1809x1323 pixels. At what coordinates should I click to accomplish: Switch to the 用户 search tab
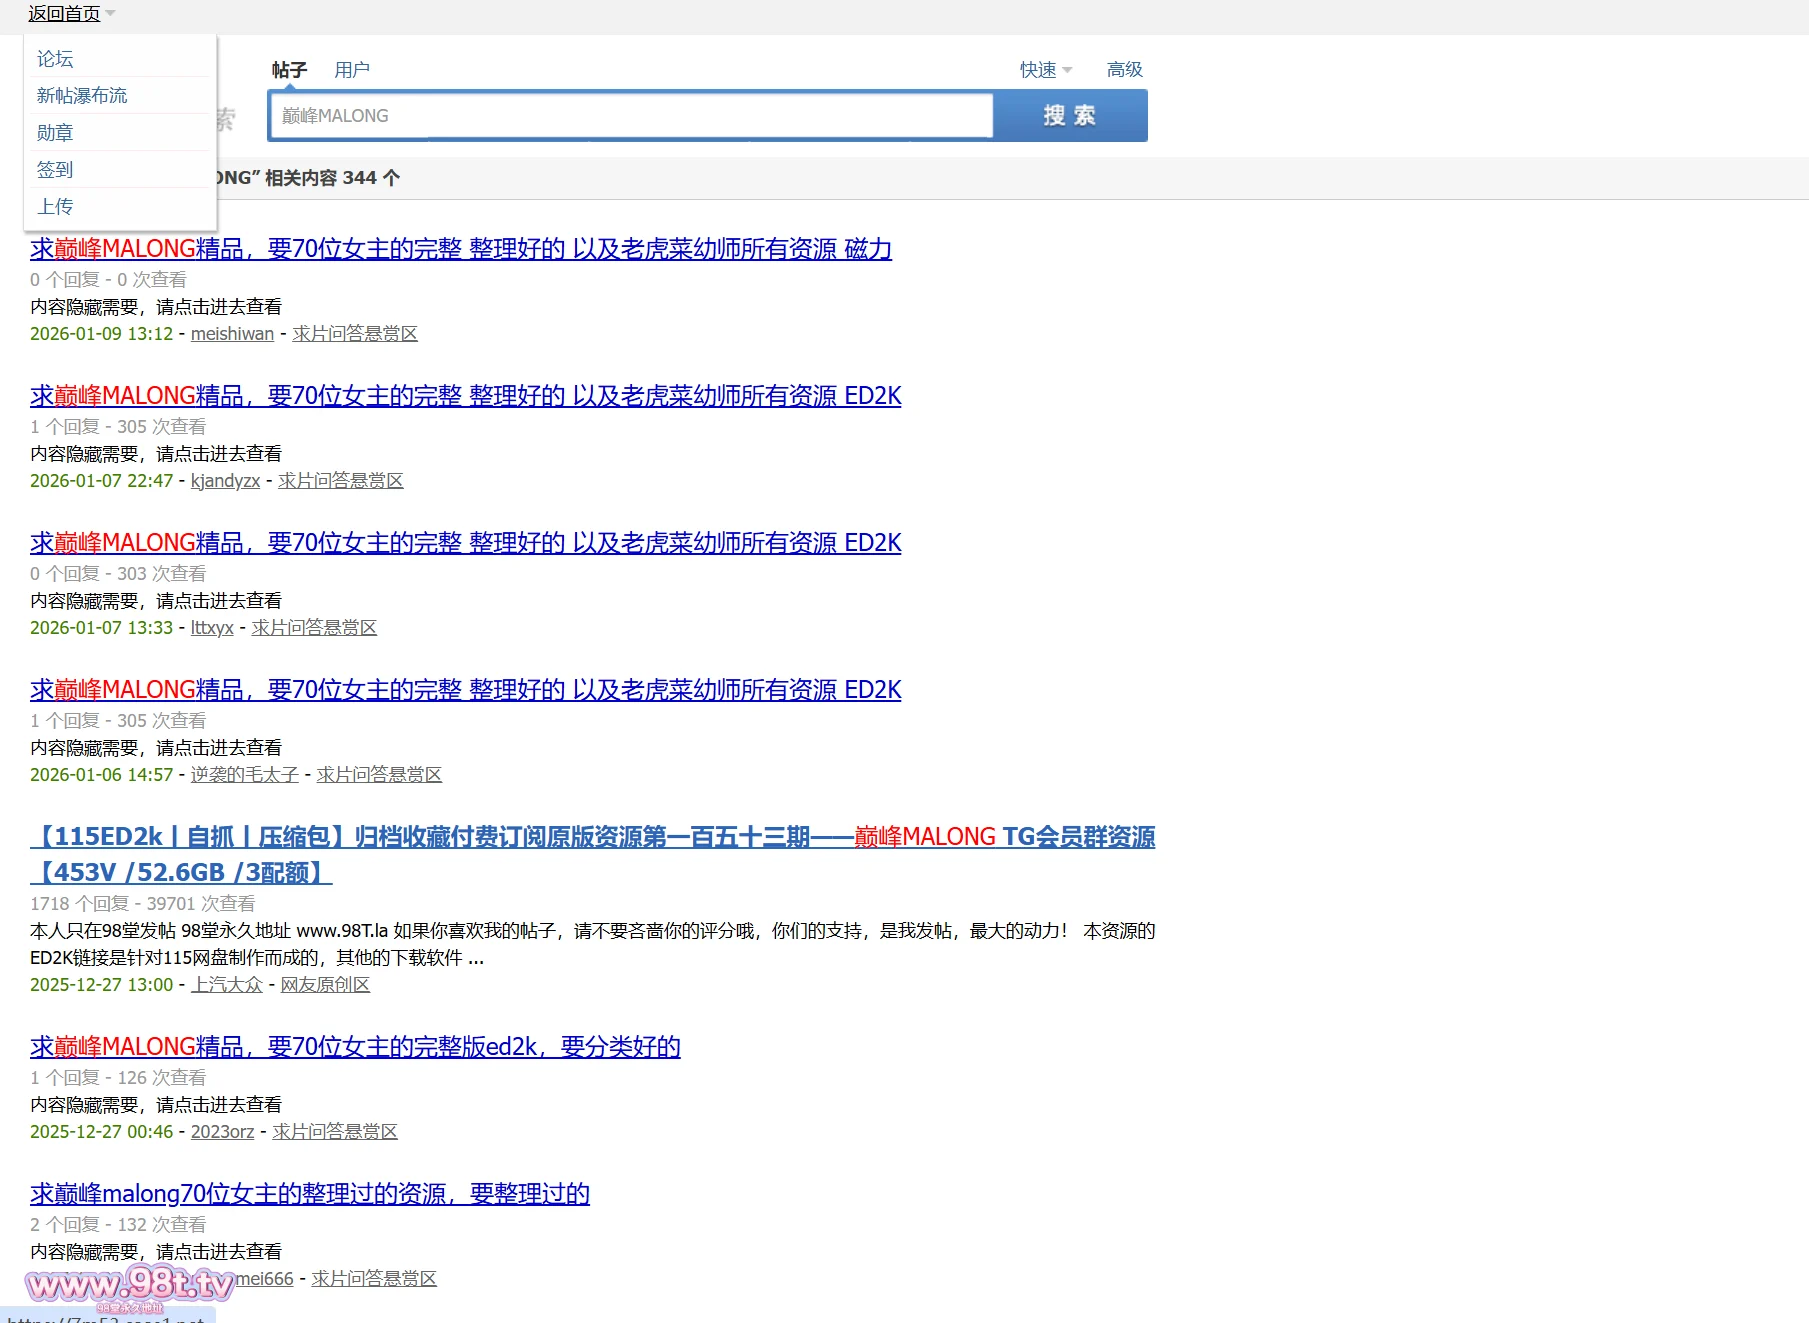[x=351, y=70]
